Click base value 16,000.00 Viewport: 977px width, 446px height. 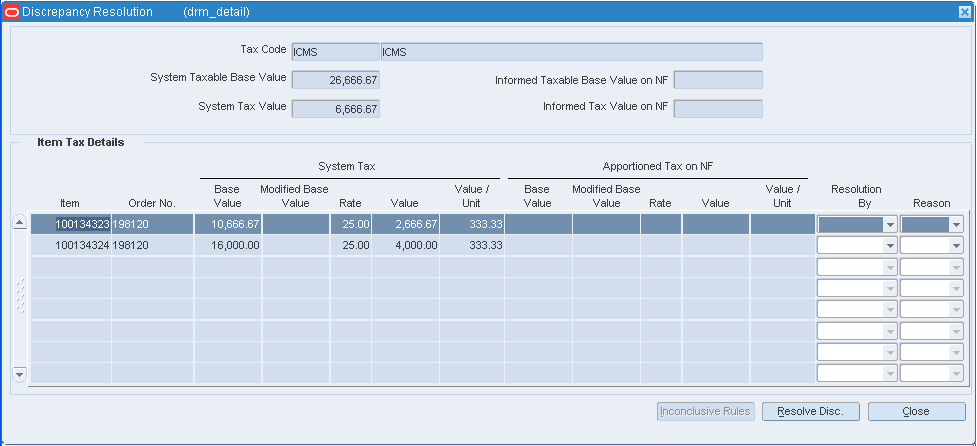(x=228, y=245)
